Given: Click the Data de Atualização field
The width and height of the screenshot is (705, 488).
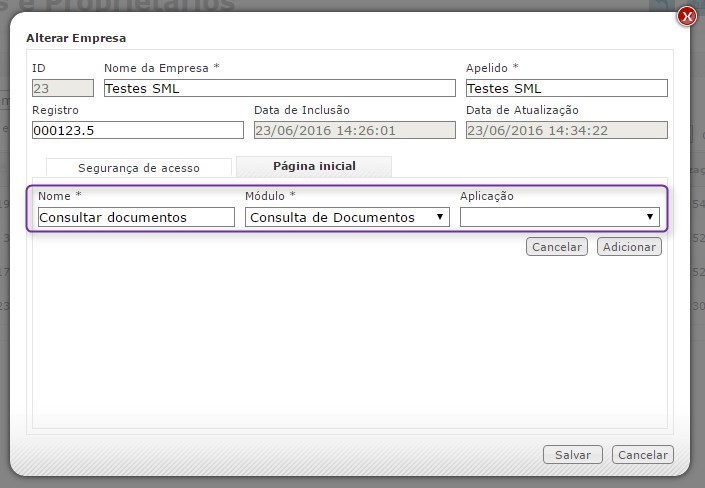Looking at the screenshot, I should point(566,130).
